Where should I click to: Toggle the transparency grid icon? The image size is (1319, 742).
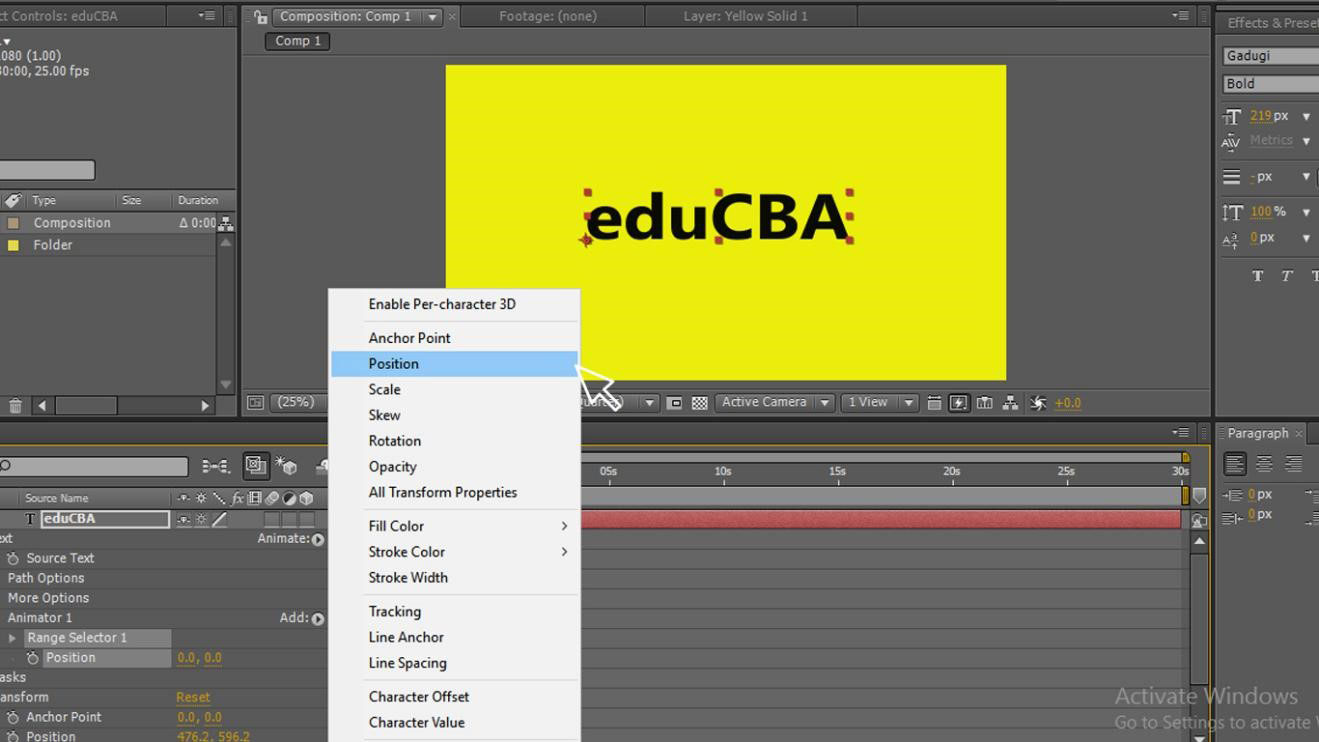pos(700,403)
